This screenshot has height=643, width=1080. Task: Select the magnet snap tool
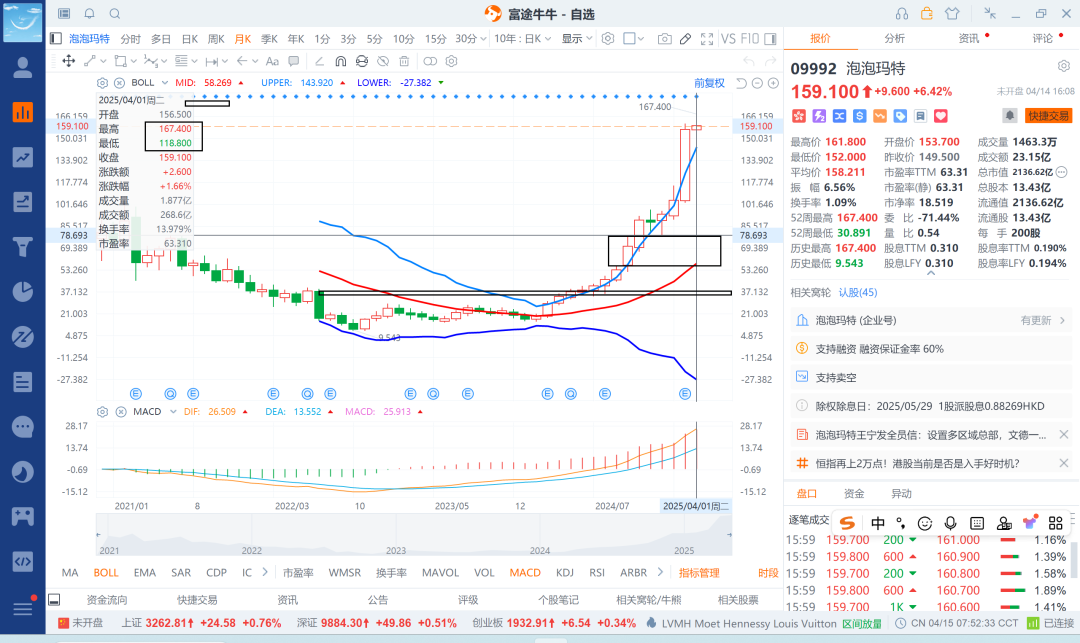pyautogui.click(x=340, y=61)
